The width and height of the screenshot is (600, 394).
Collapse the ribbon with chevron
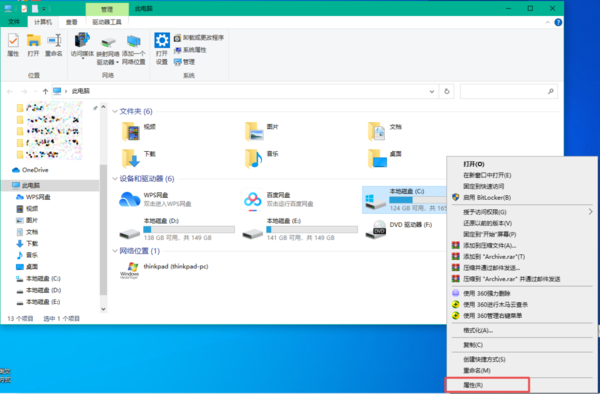pyautogui.click(x=547, y=22)
